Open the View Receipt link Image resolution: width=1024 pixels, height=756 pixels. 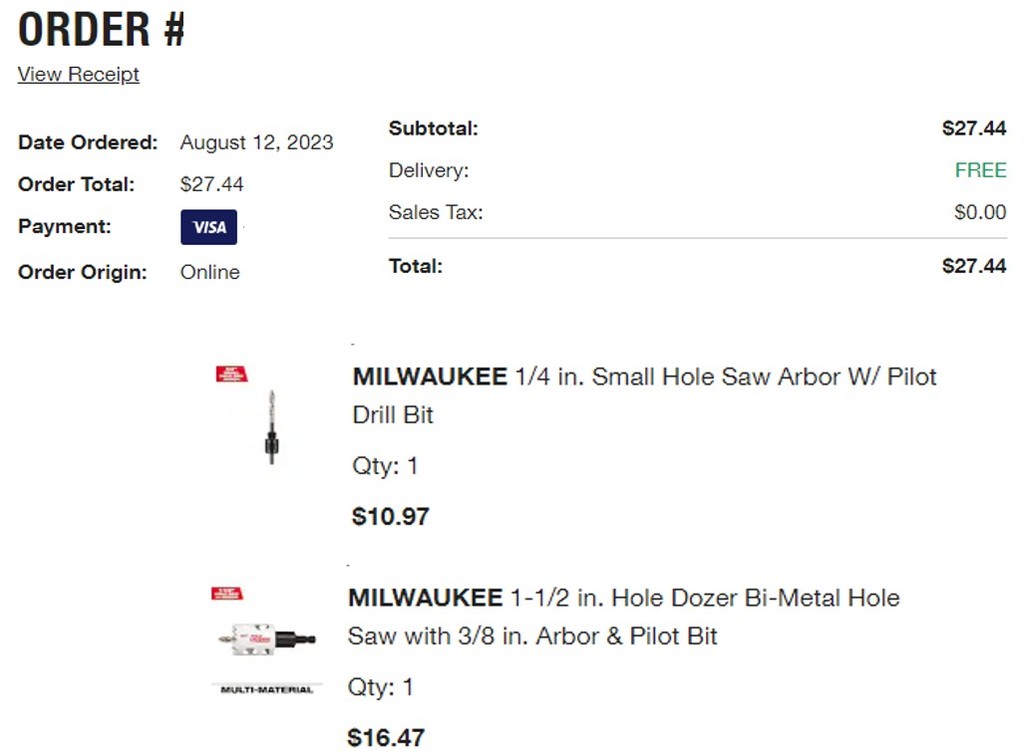(x=78, y=75)
